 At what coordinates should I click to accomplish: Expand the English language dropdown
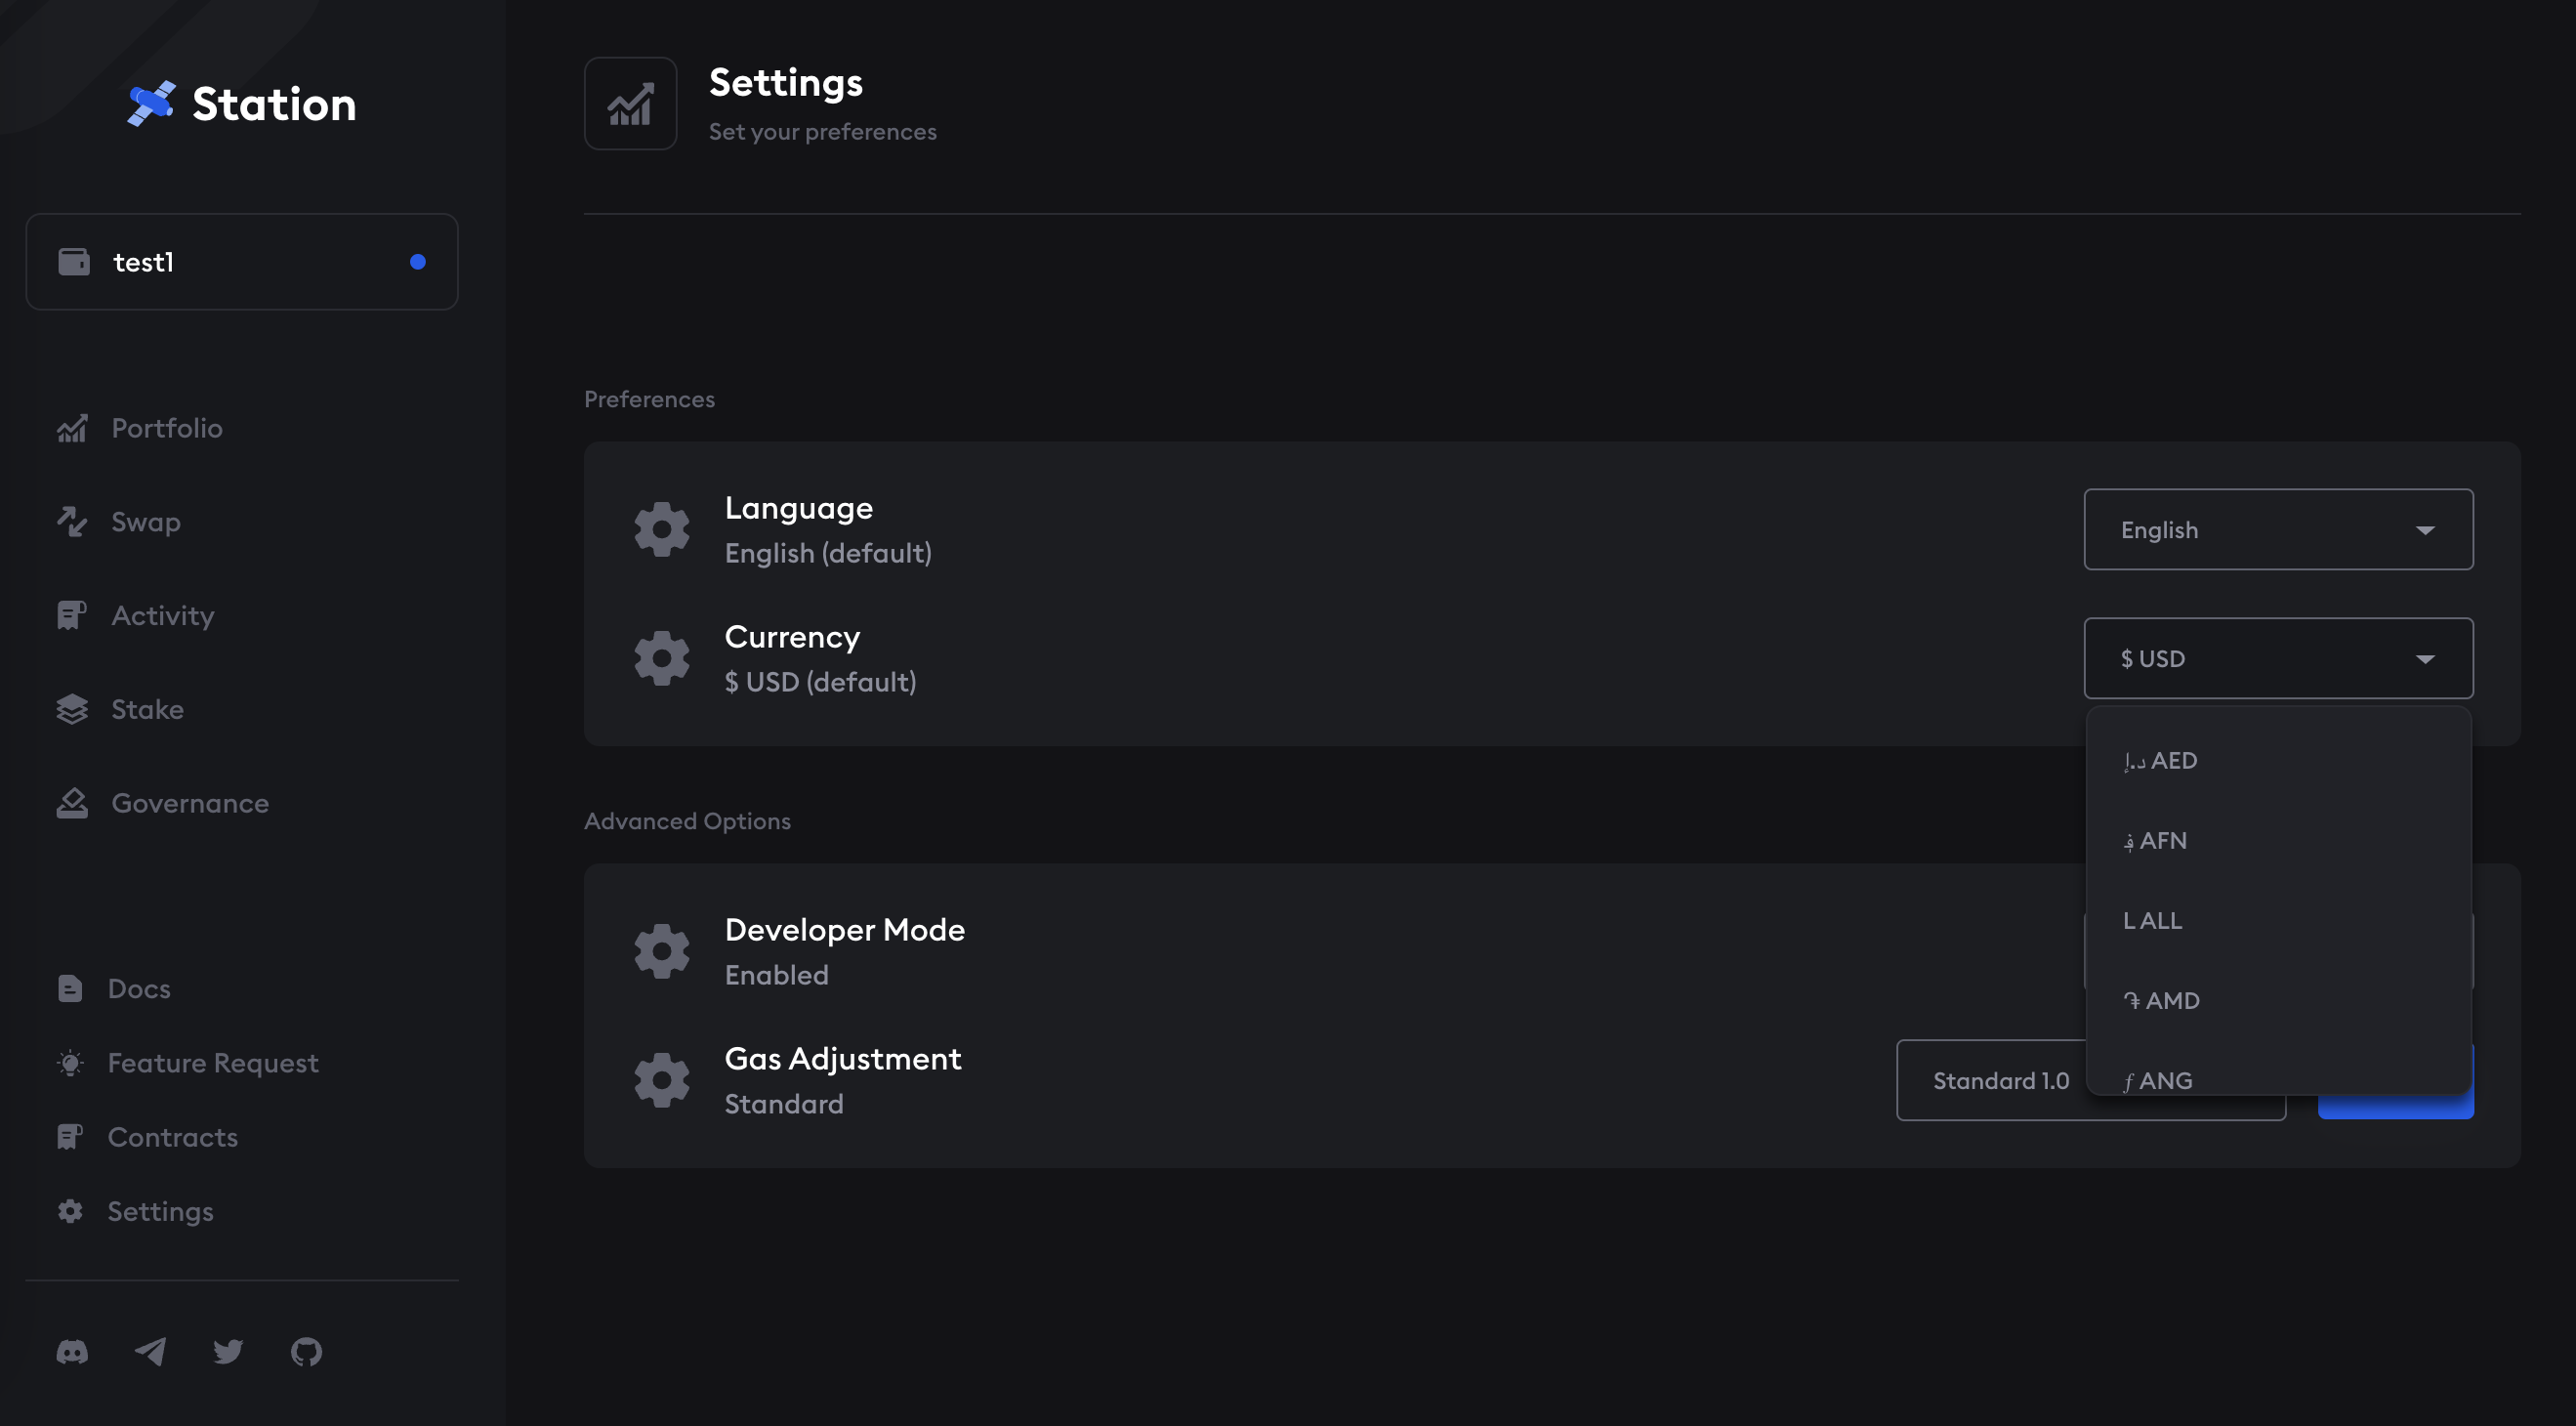tap(2278, 530)
